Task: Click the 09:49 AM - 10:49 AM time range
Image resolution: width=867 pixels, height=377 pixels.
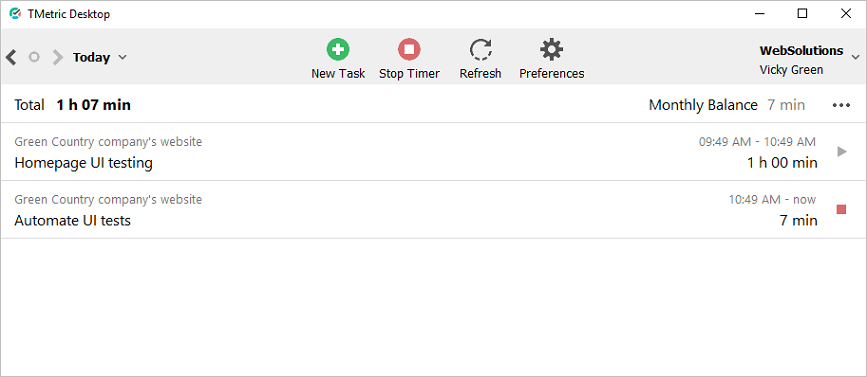Action: [757, 142]
